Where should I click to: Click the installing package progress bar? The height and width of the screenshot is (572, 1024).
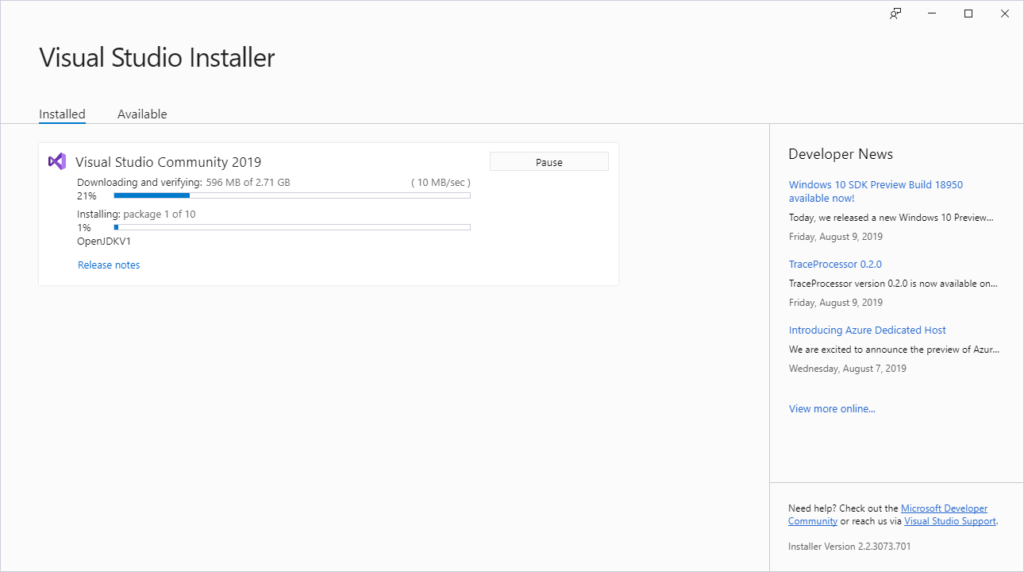tap(292, 227)
